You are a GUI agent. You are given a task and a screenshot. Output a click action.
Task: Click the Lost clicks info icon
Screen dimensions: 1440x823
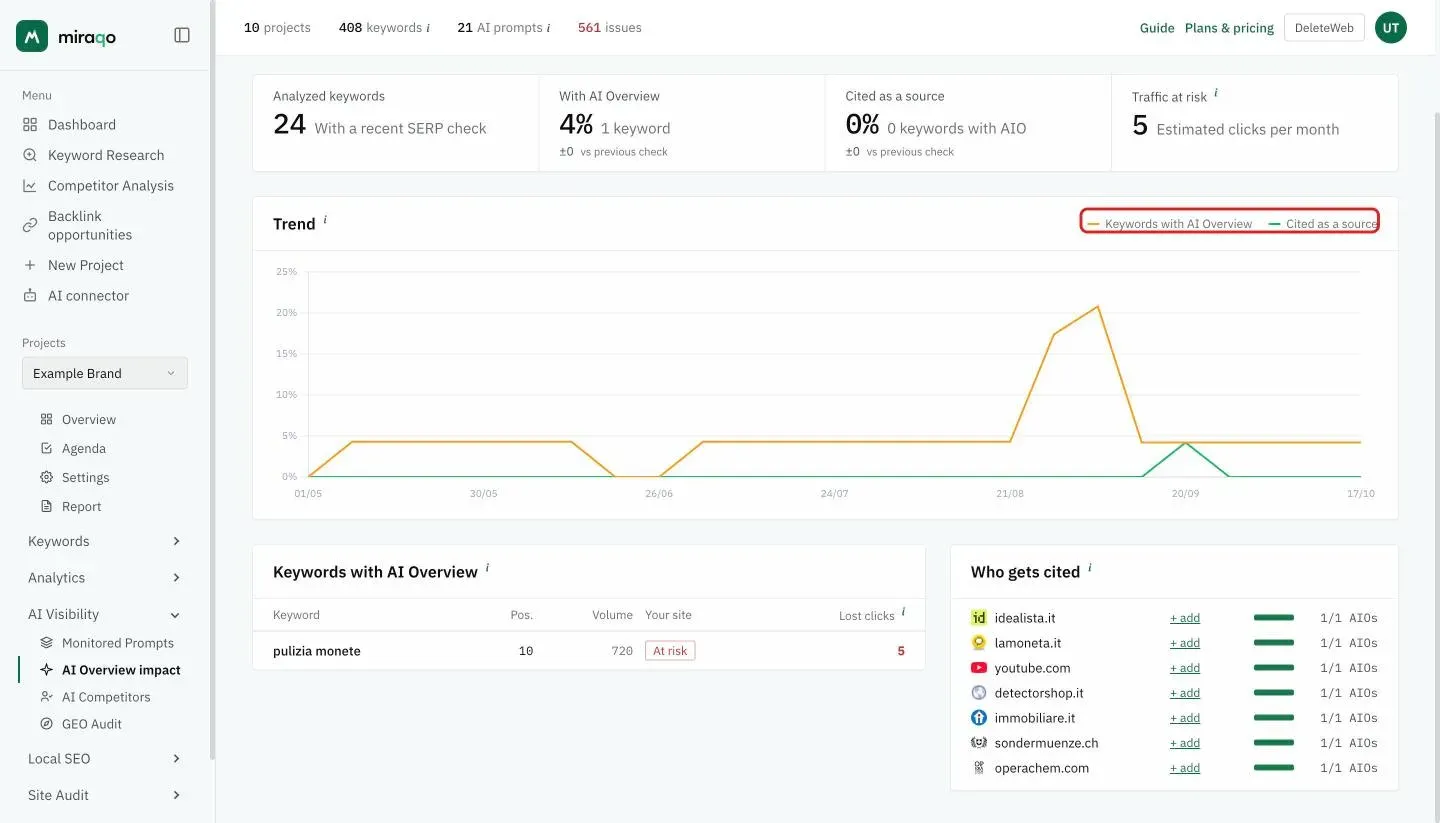pos(903,612)
